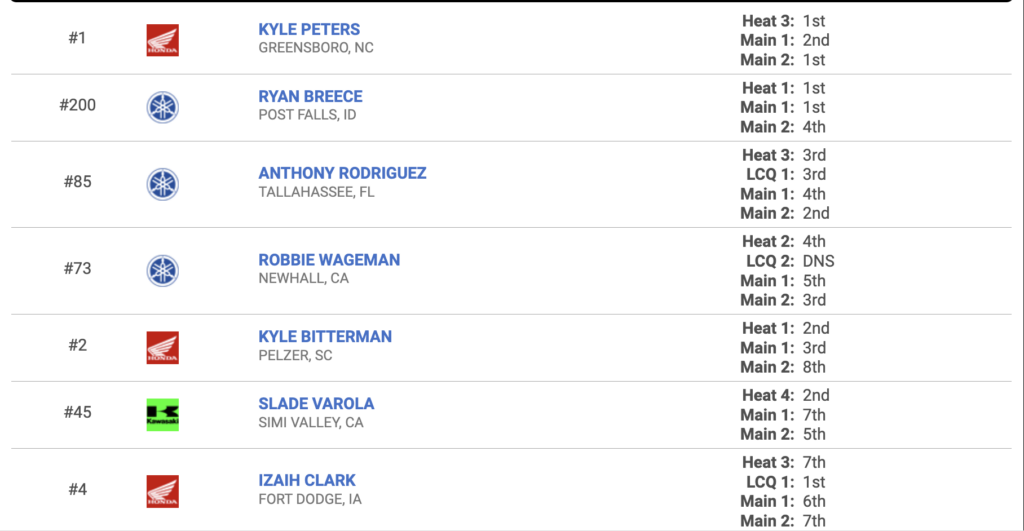This screenshot has width=1024, height=531.
Task: Click the Honda logo for Kyle Bitterman
Action: (163, 347)
